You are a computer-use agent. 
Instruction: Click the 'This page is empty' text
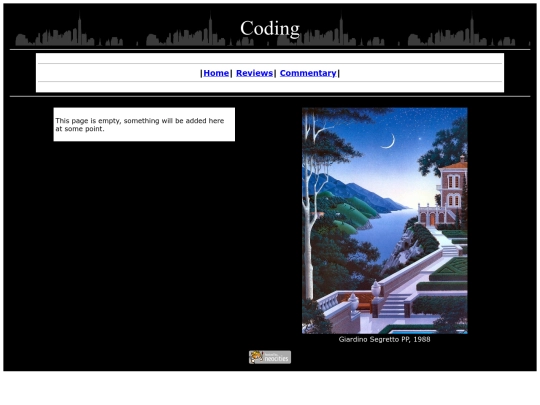(x=139, y=125)
